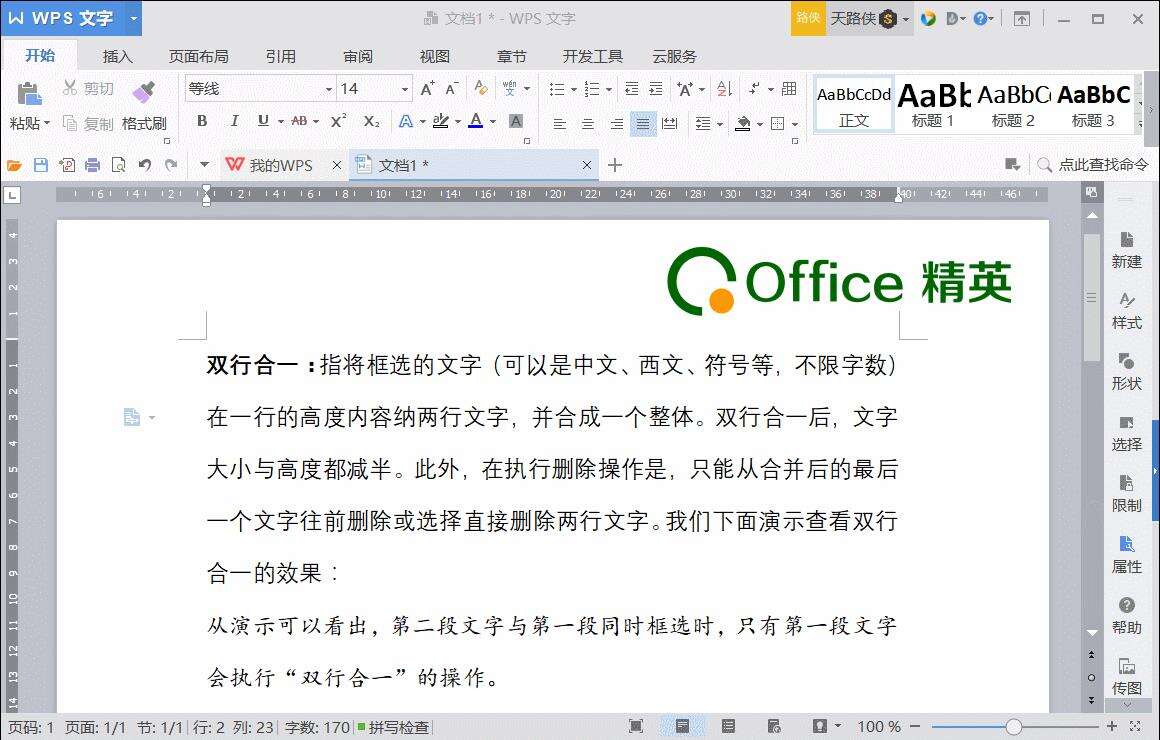Toggle strikethrough AB formatting
This screenshot has width=1160, height=740.
[x=299, y=121]
